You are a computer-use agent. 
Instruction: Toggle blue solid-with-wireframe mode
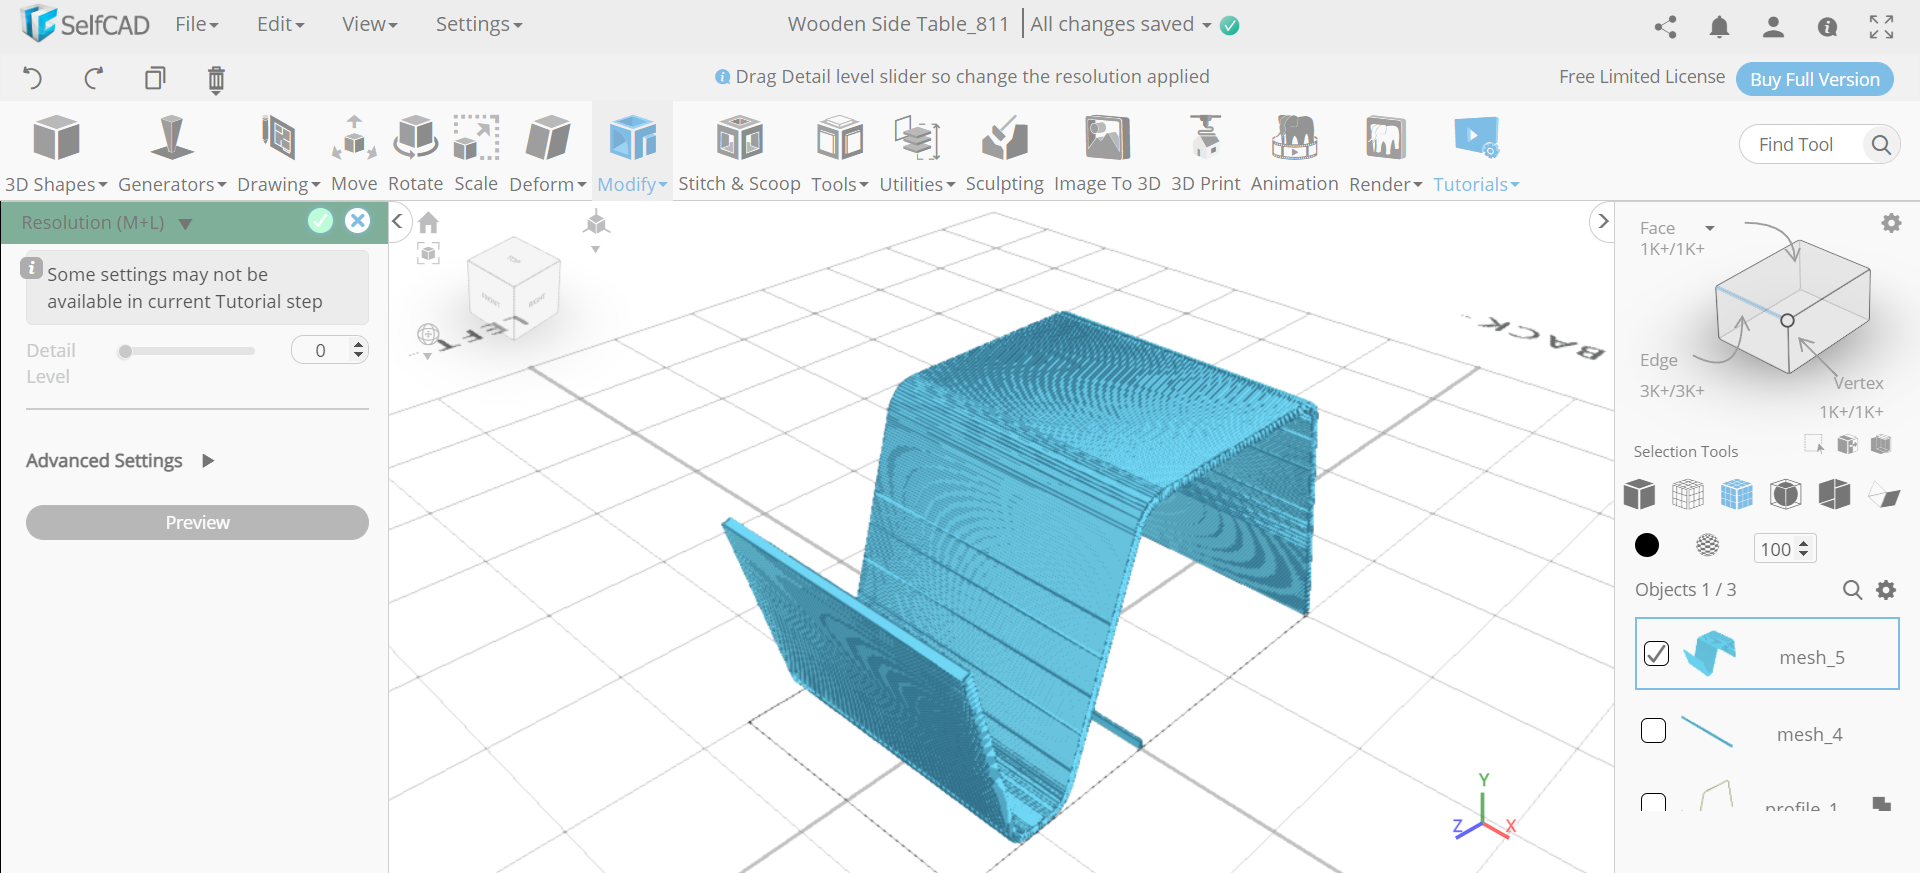(x=1737, y=494)
